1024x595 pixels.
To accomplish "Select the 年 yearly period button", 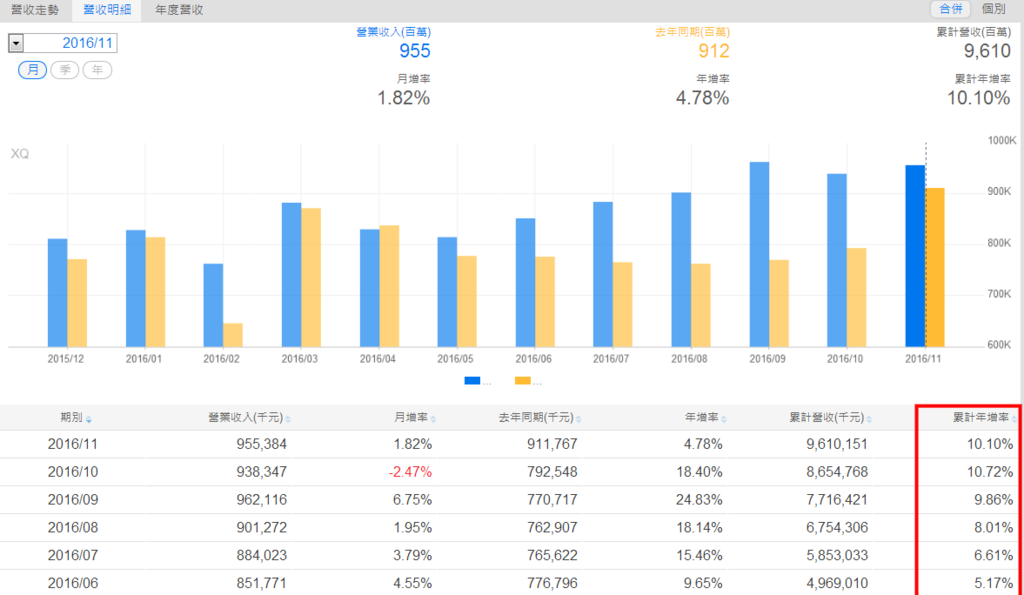I will coord(97,70).
